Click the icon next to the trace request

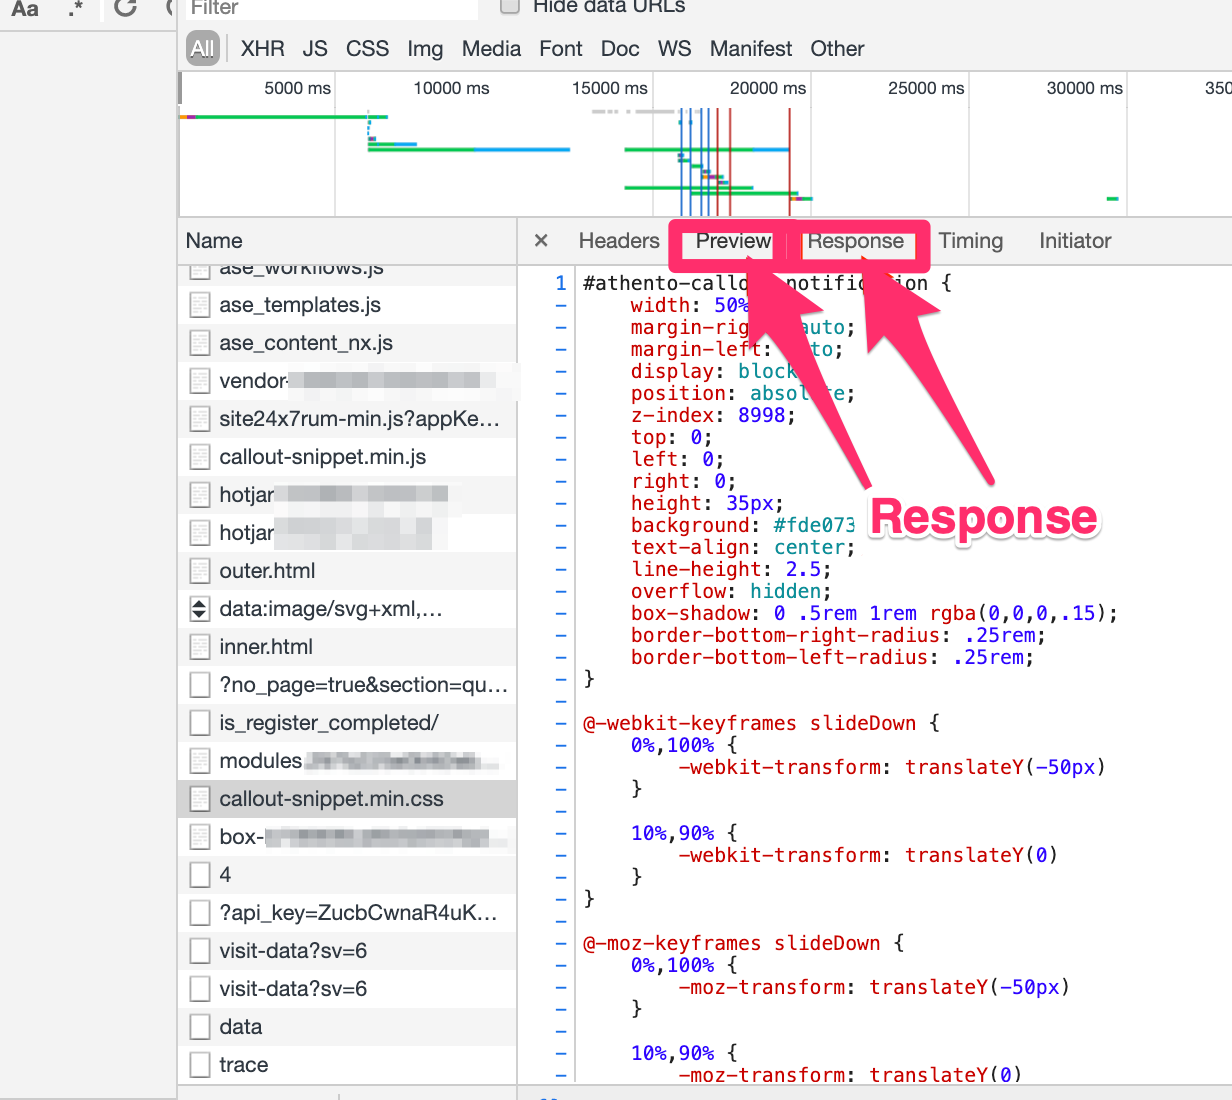[x=200, y=1065]
